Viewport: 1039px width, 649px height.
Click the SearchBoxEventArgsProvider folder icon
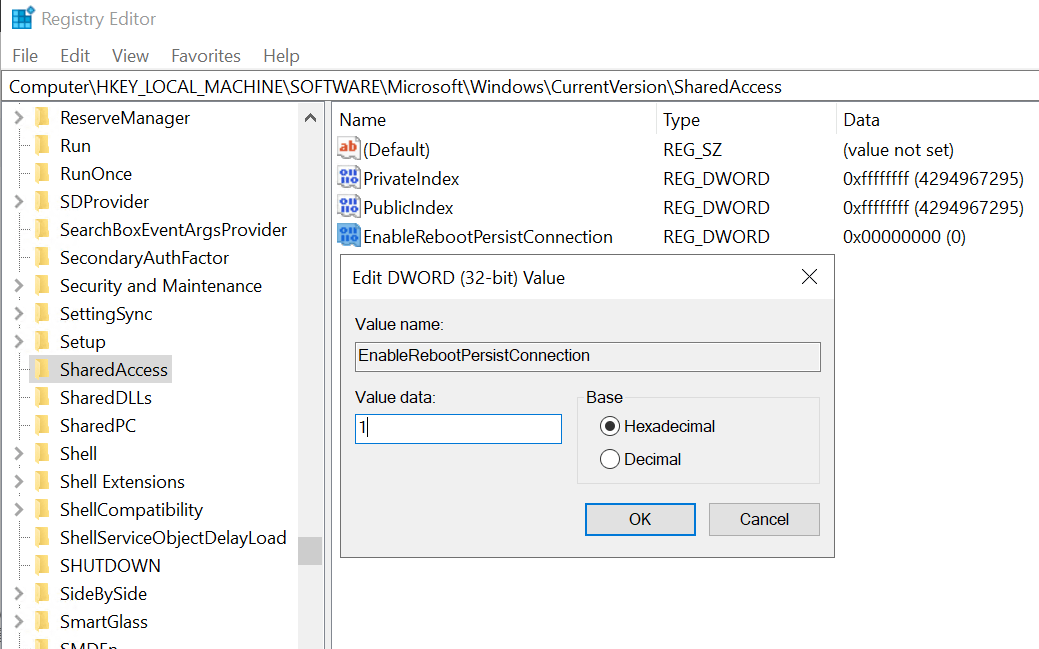point(42,229)
